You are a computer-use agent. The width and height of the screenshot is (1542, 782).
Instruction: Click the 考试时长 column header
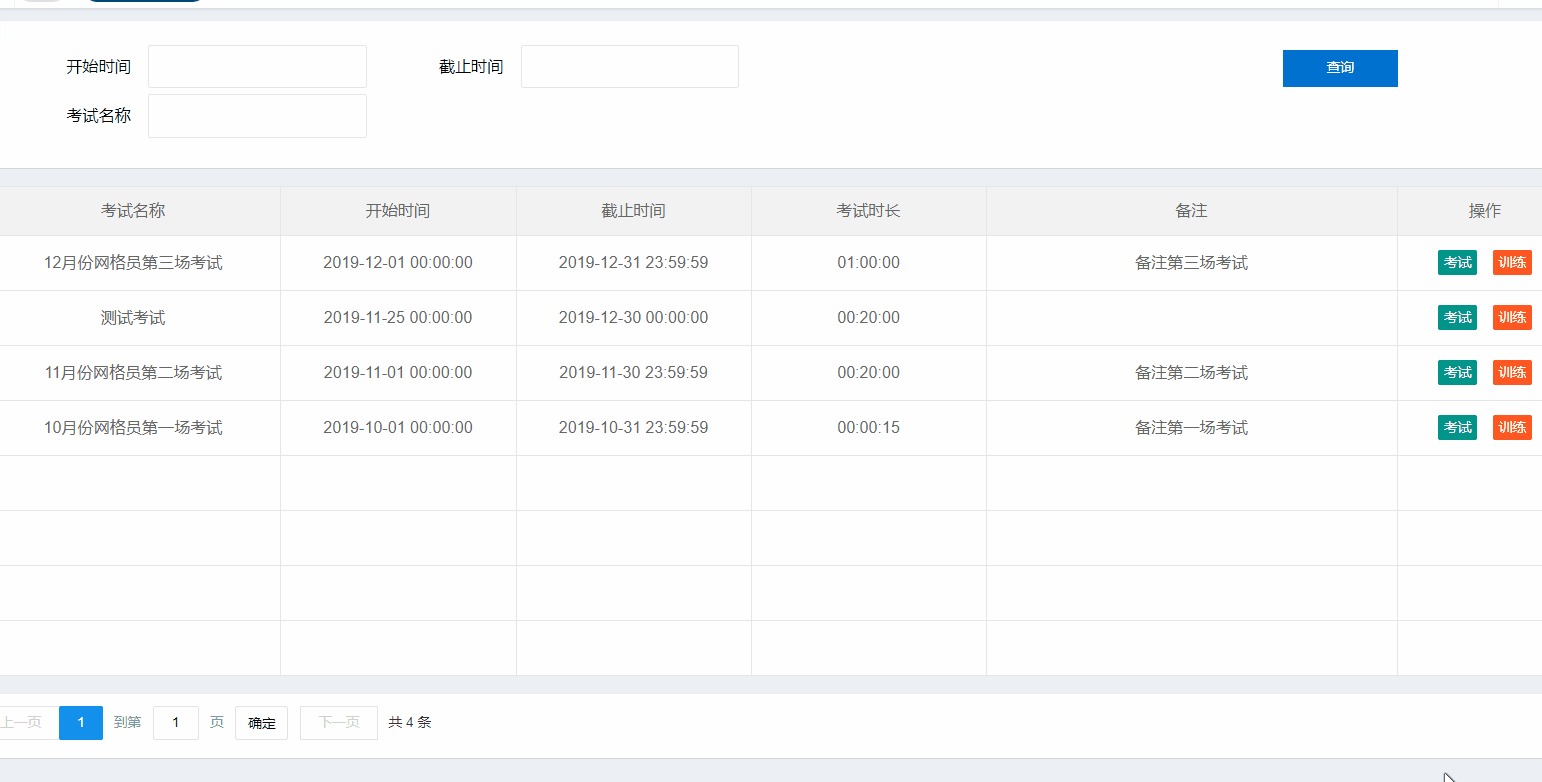click(868, 211)
